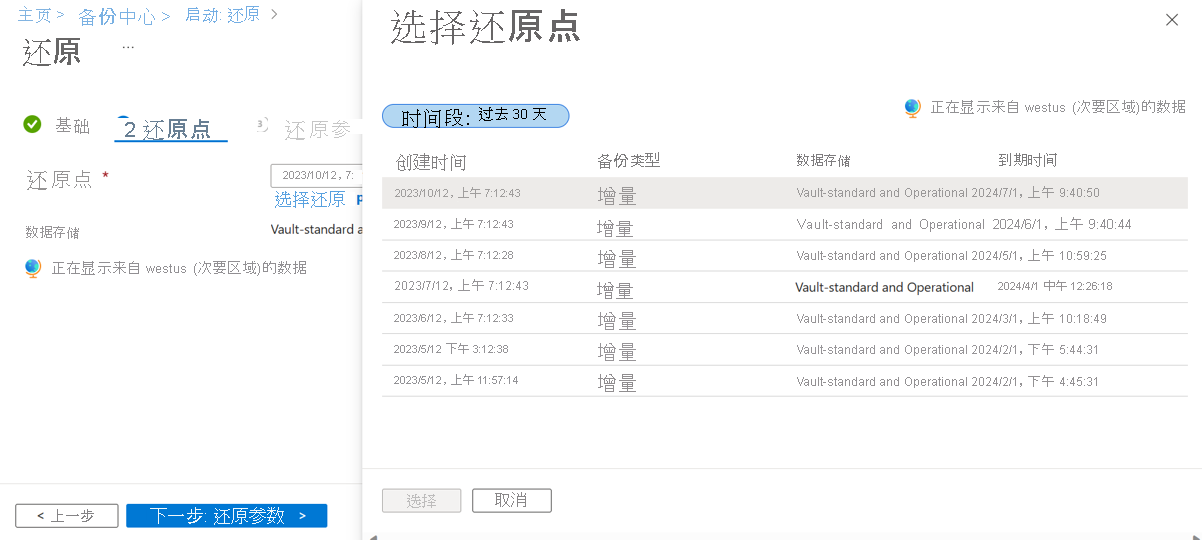The image size is (1202, 540).
Task: Click the disabled 选择 button
Action: (422, 500)
